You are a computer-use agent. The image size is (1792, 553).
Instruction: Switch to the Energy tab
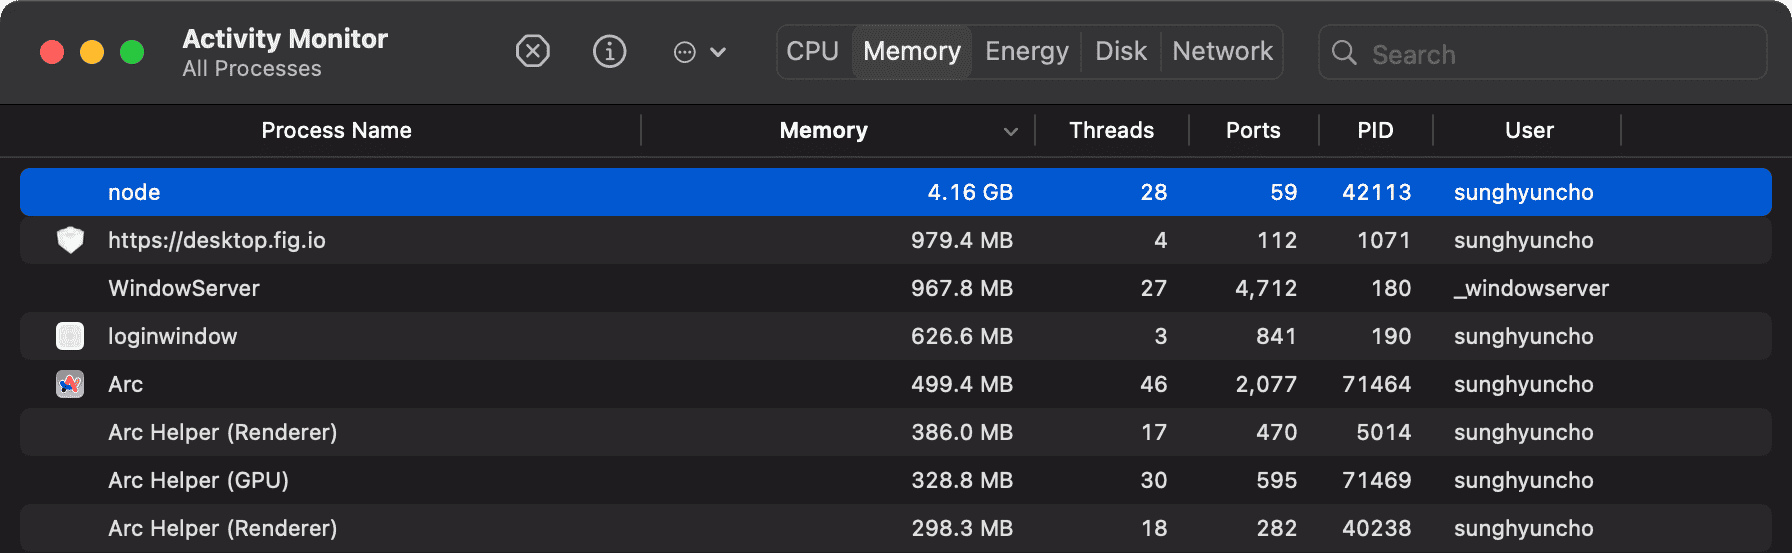pos(1026,51)
